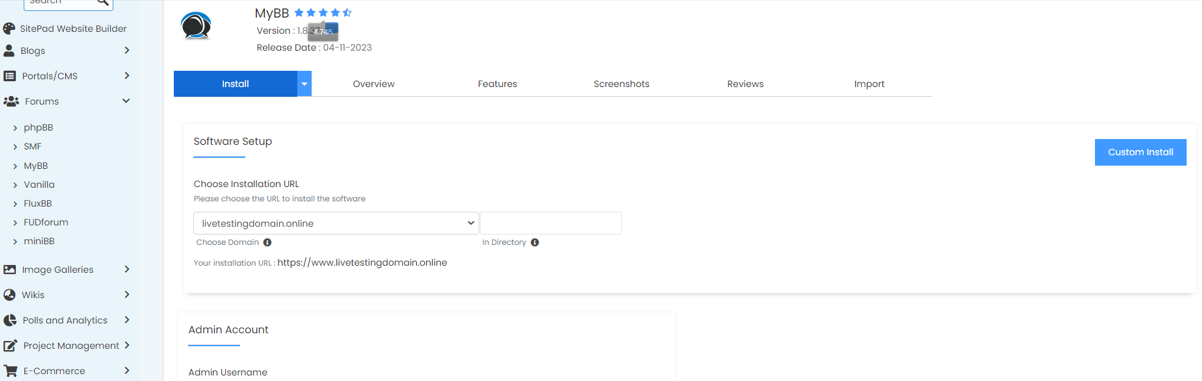Click the Choose Domain info icon
This screenshot has width=1202, height=381.
pyautogui.click(x=267, y=242)
